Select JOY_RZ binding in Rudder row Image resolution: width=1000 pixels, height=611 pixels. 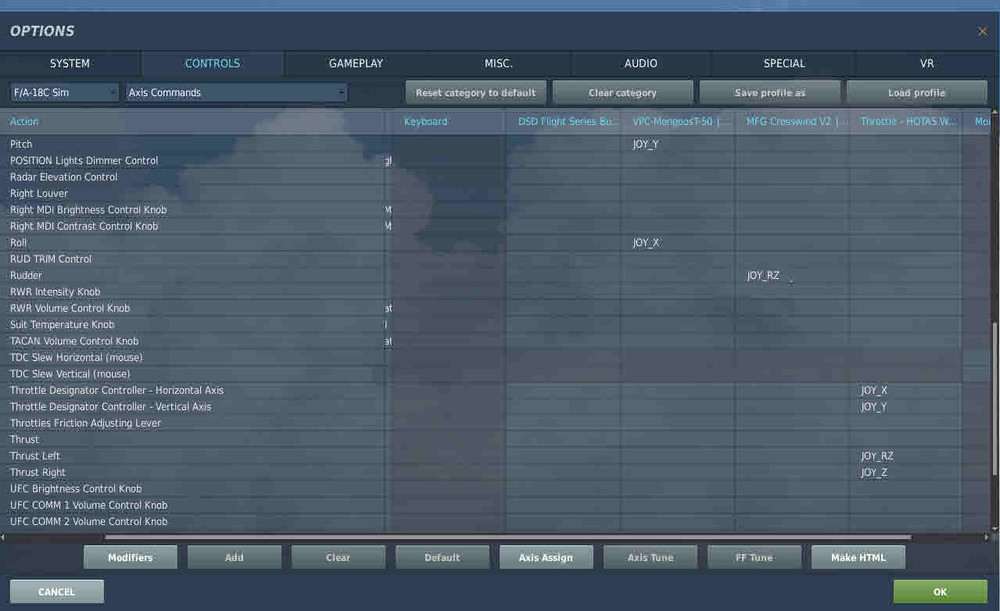(763, 276)
